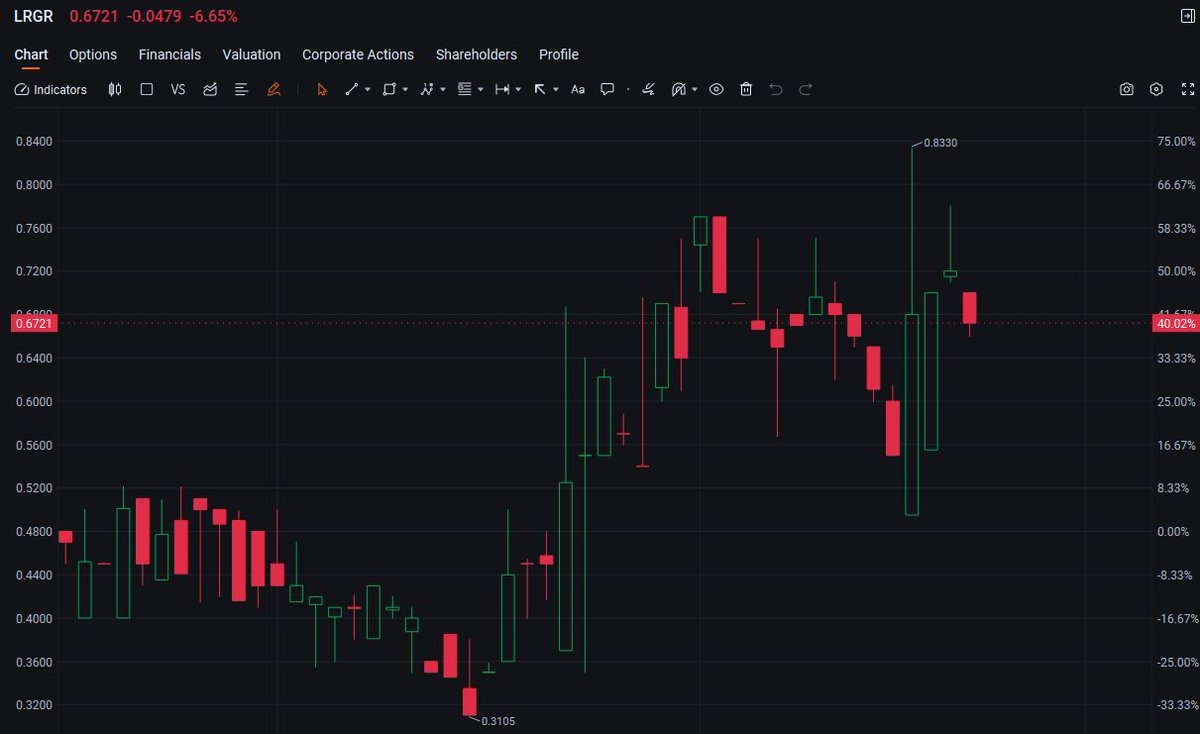The height and width of the screenshot is (734, 1200).
Task: Undo the last drawing action
Action: [x=775, y=89]
